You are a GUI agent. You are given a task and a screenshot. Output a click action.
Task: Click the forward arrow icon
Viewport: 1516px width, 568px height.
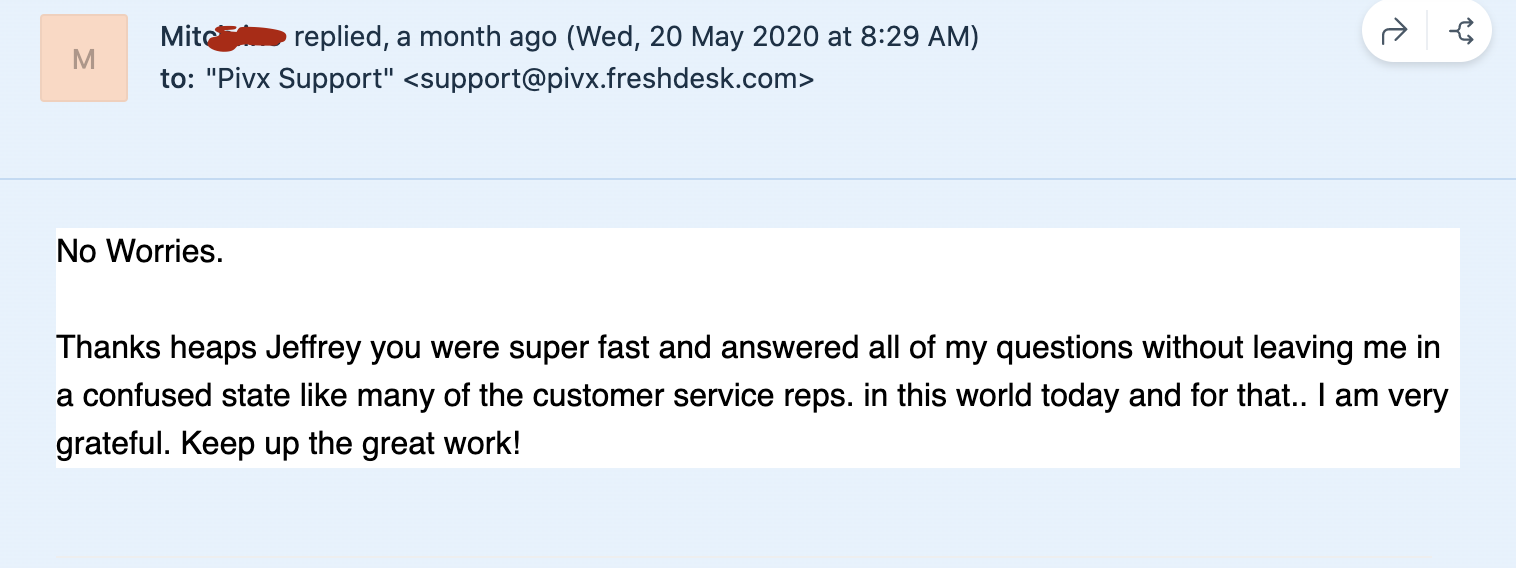click(1393, 33)
